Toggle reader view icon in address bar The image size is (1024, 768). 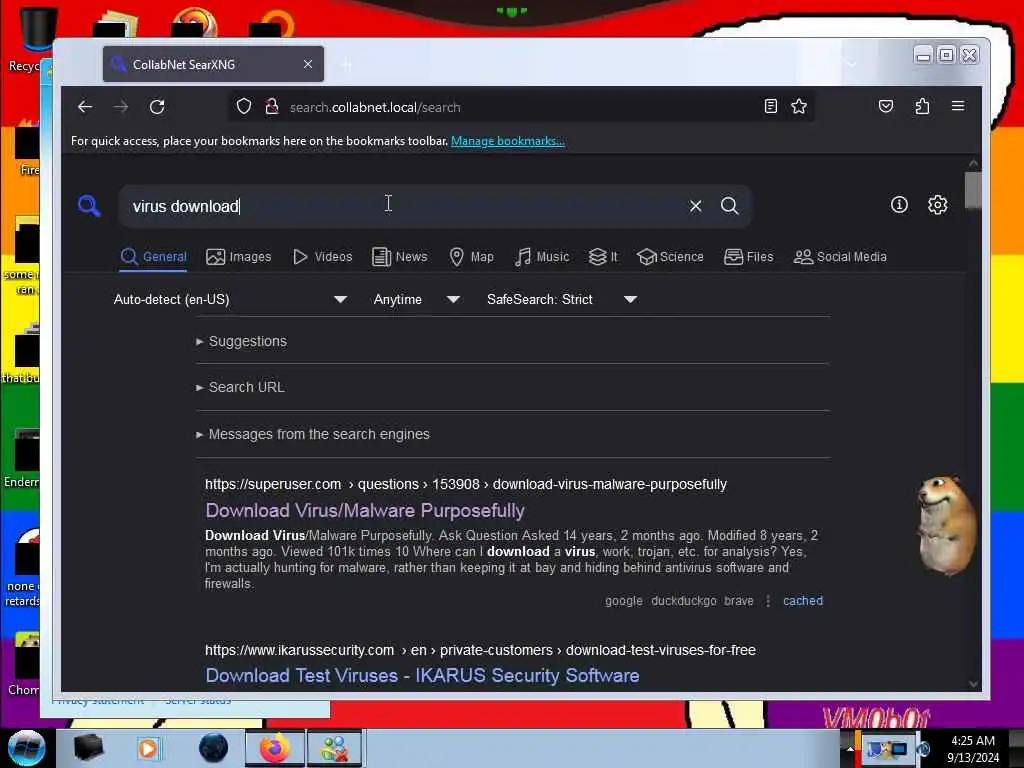(x=771, y=106)
